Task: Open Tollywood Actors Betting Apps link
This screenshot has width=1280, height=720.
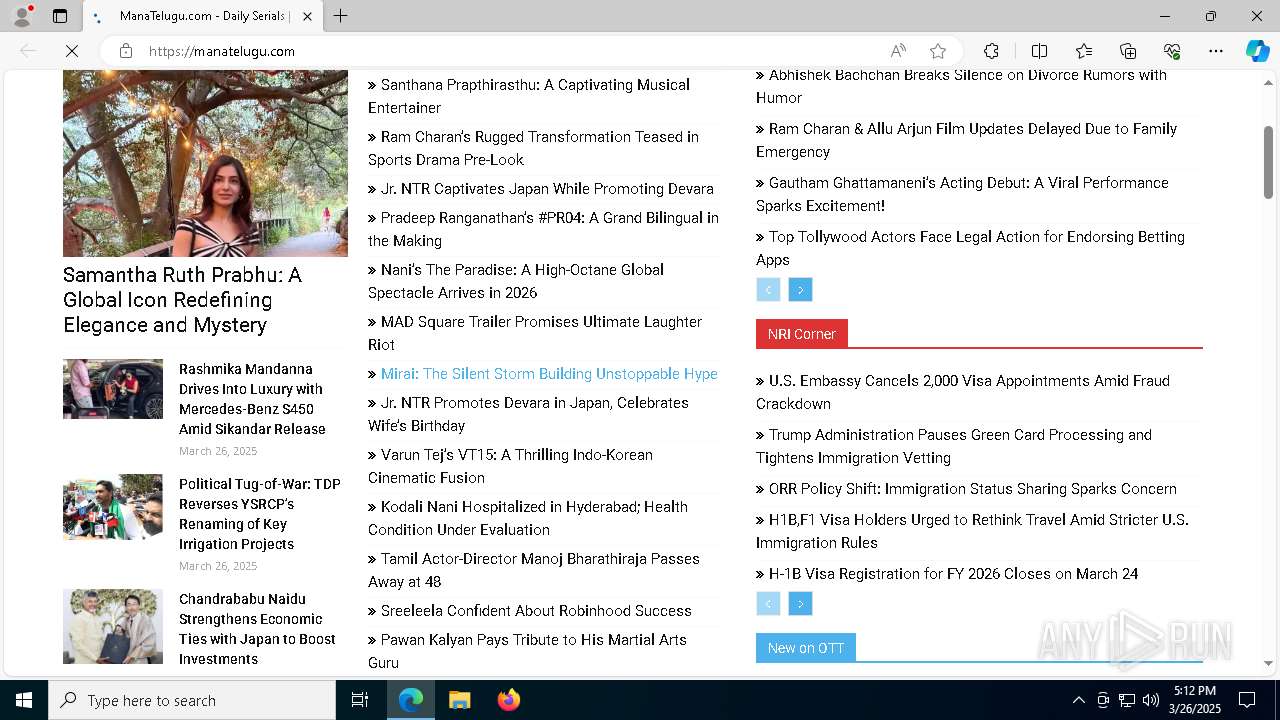Action: 970,248
